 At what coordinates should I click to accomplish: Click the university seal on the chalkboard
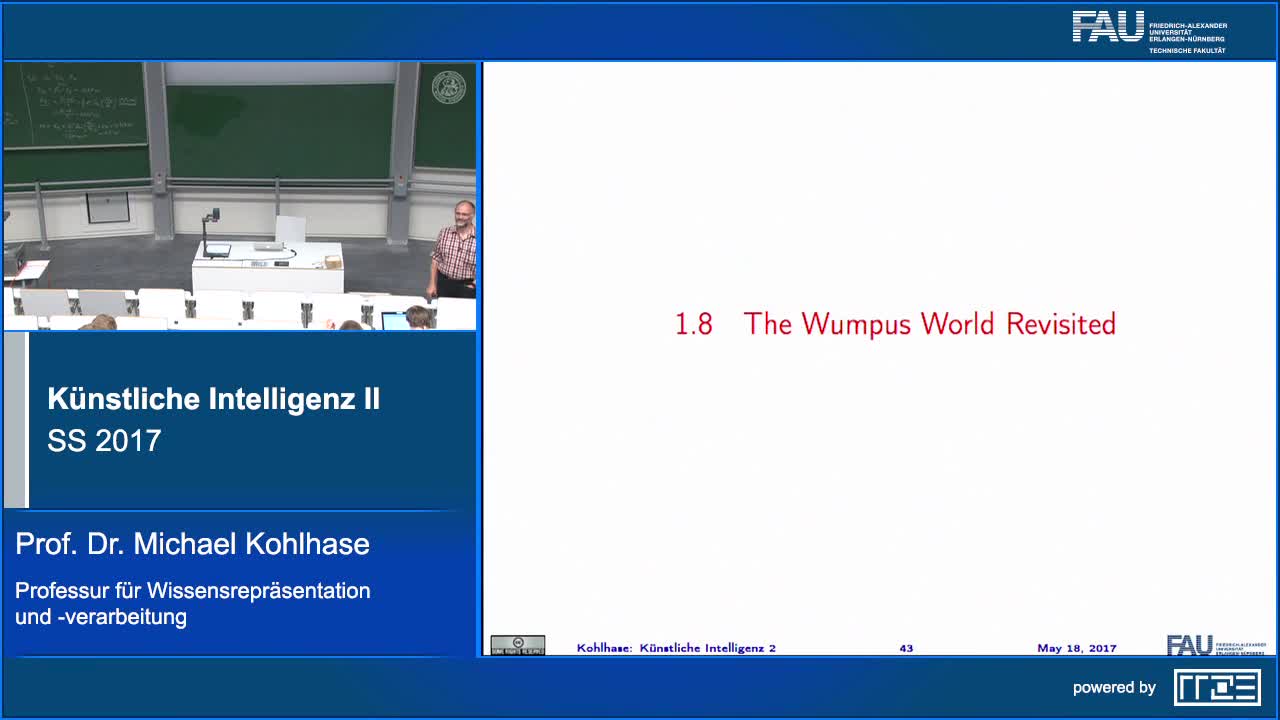(448, 88)
